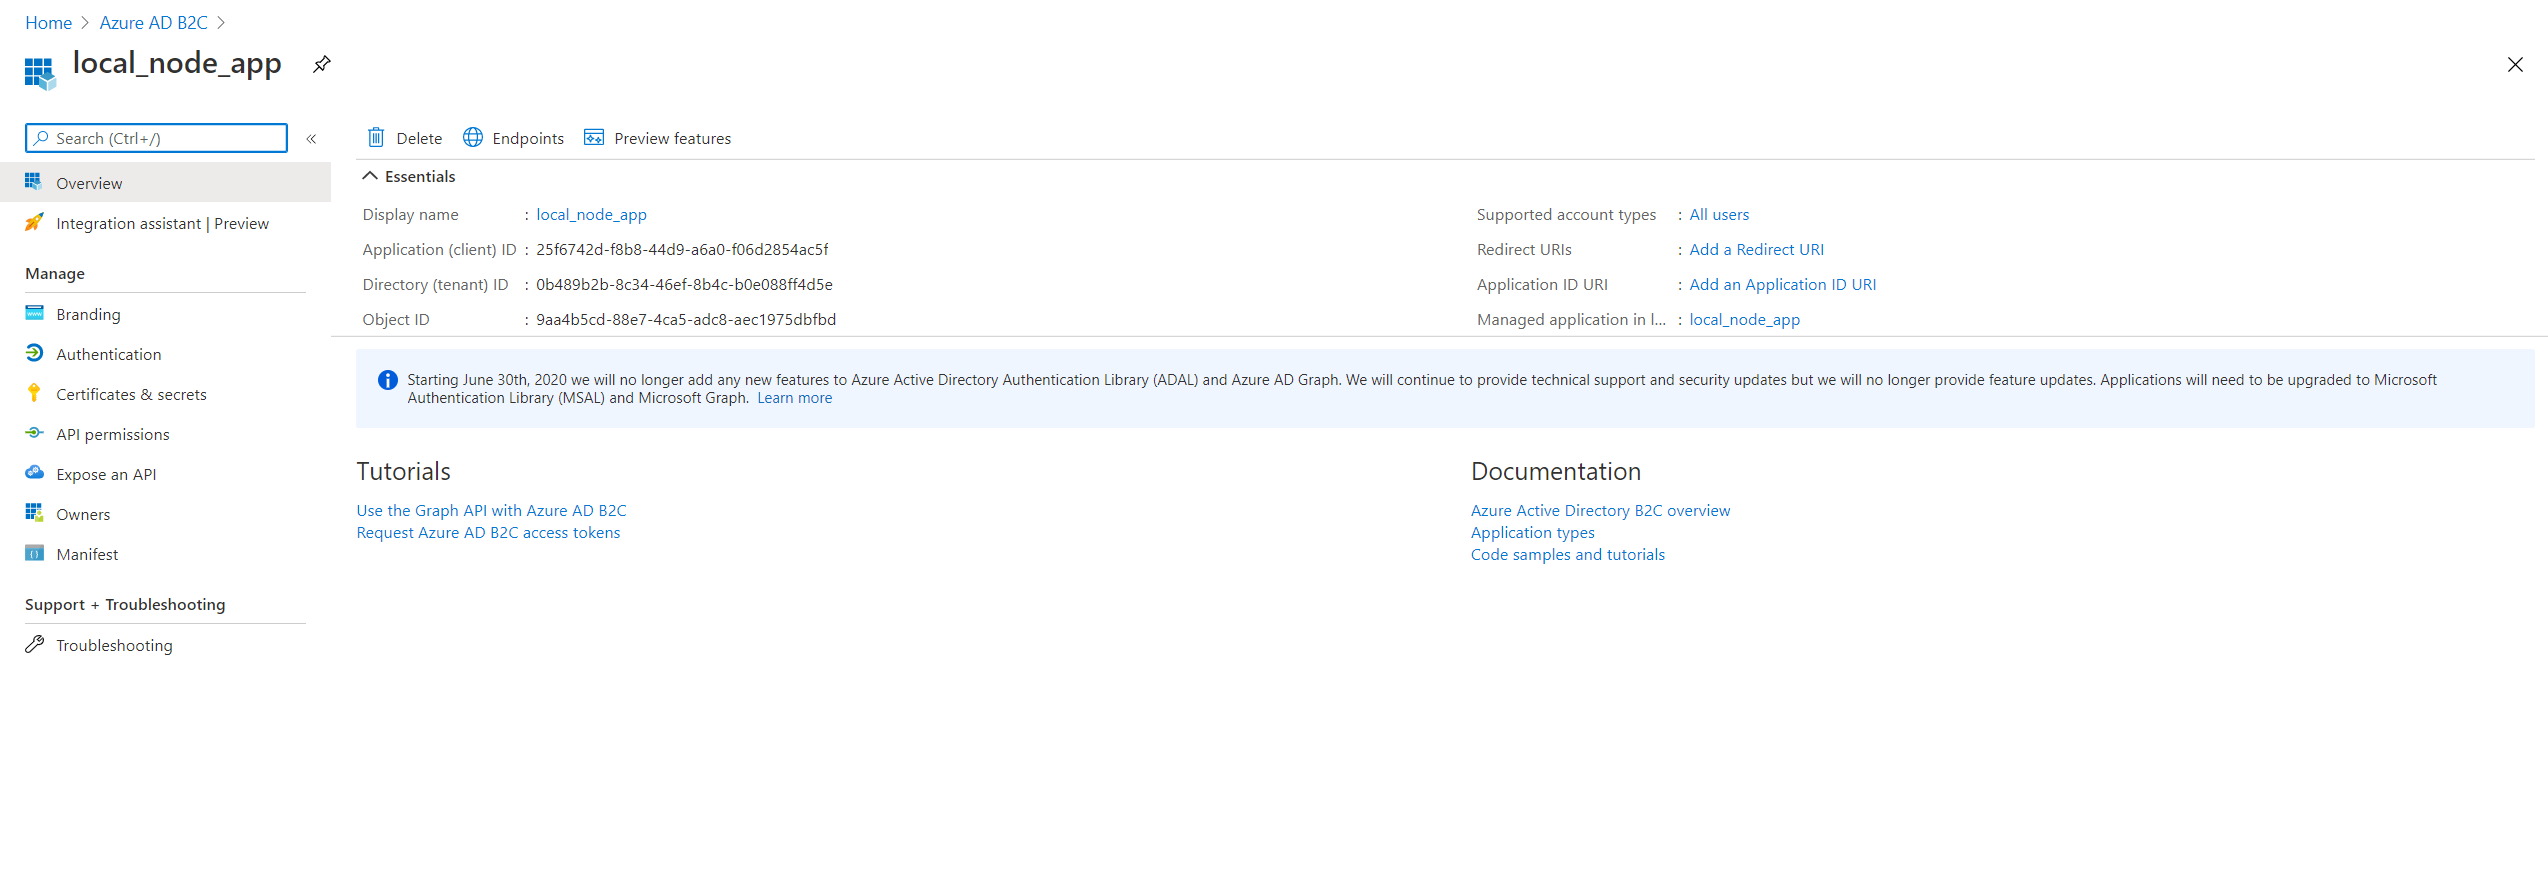Collapse the Essentials section
This screenshot has width=2548, height=886.
click(370, 176)
